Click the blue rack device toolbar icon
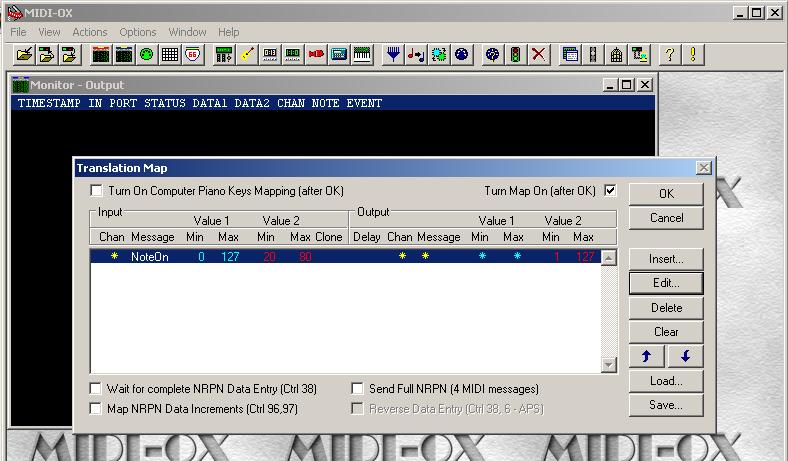The width and height of the screenshot is (788, 461). tap(339, 54)
